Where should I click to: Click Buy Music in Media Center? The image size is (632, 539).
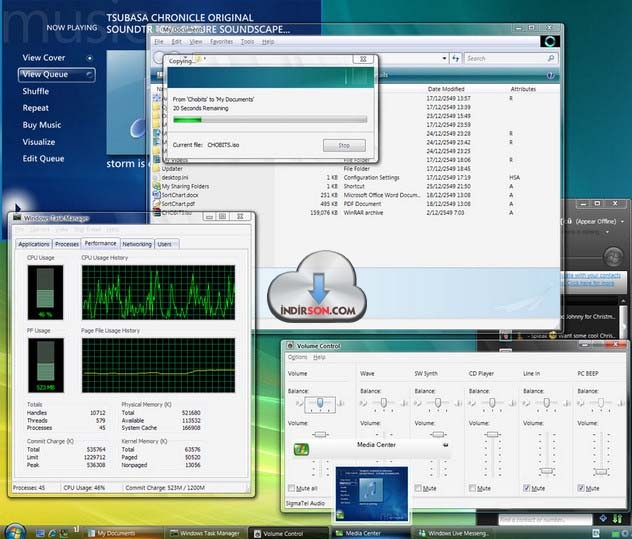42,125
